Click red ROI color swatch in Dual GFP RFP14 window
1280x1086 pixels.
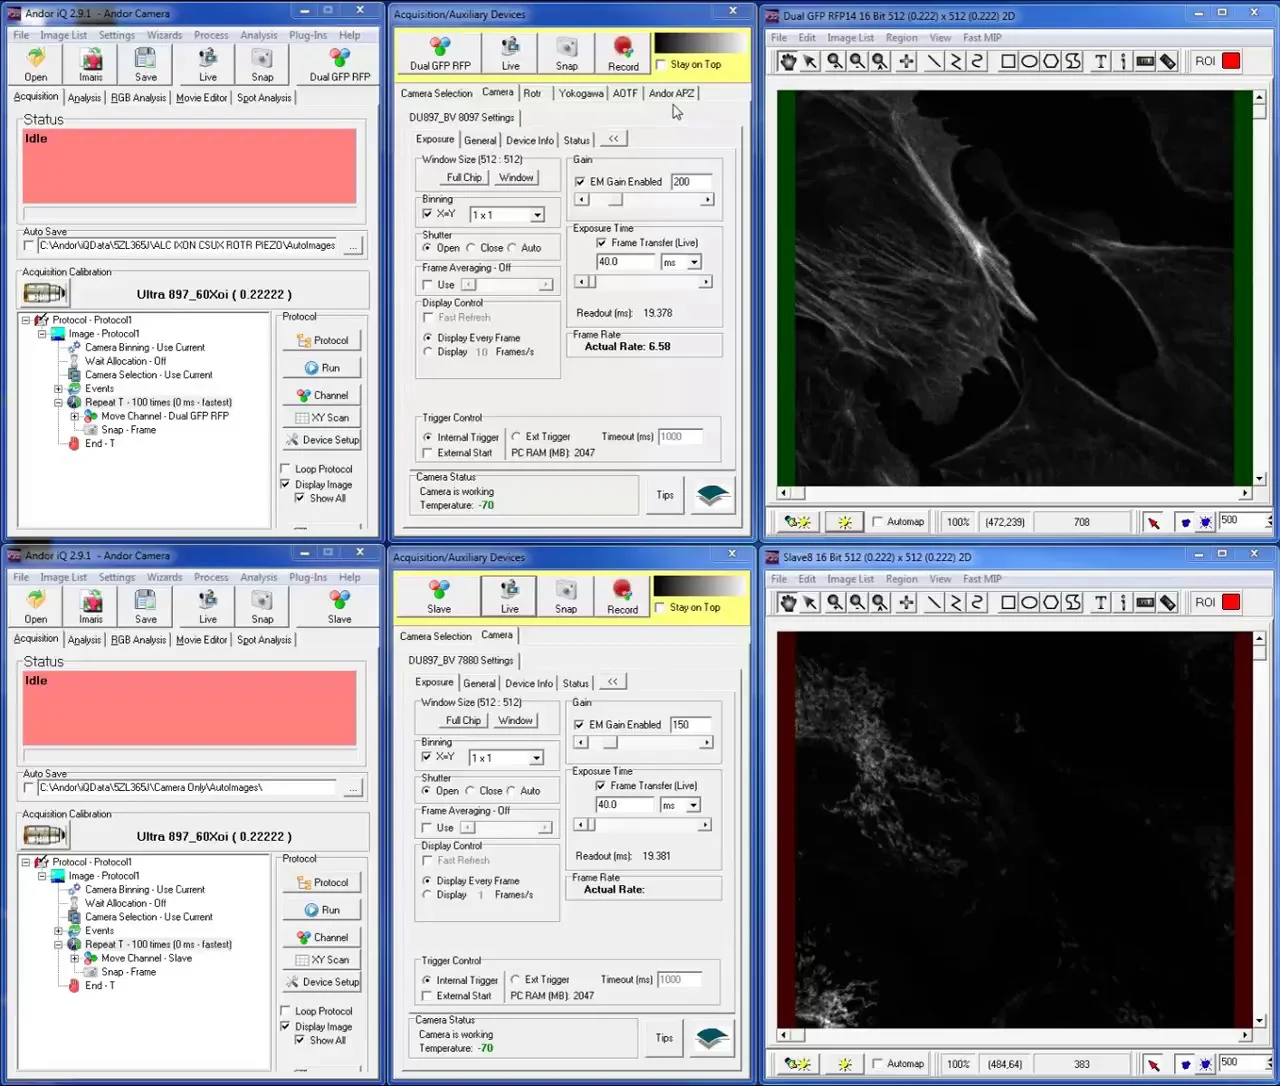point(1231,61)
